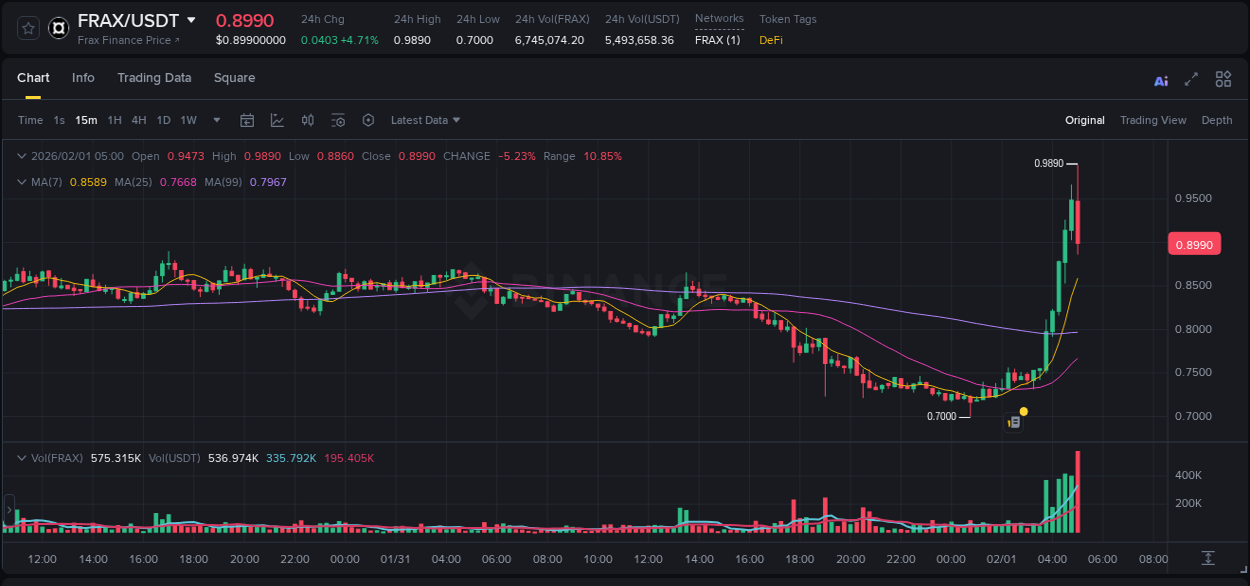This screenshot has height=586, width=1250.
Task: Open the indicator settings icon
Action: coord(338,119)
